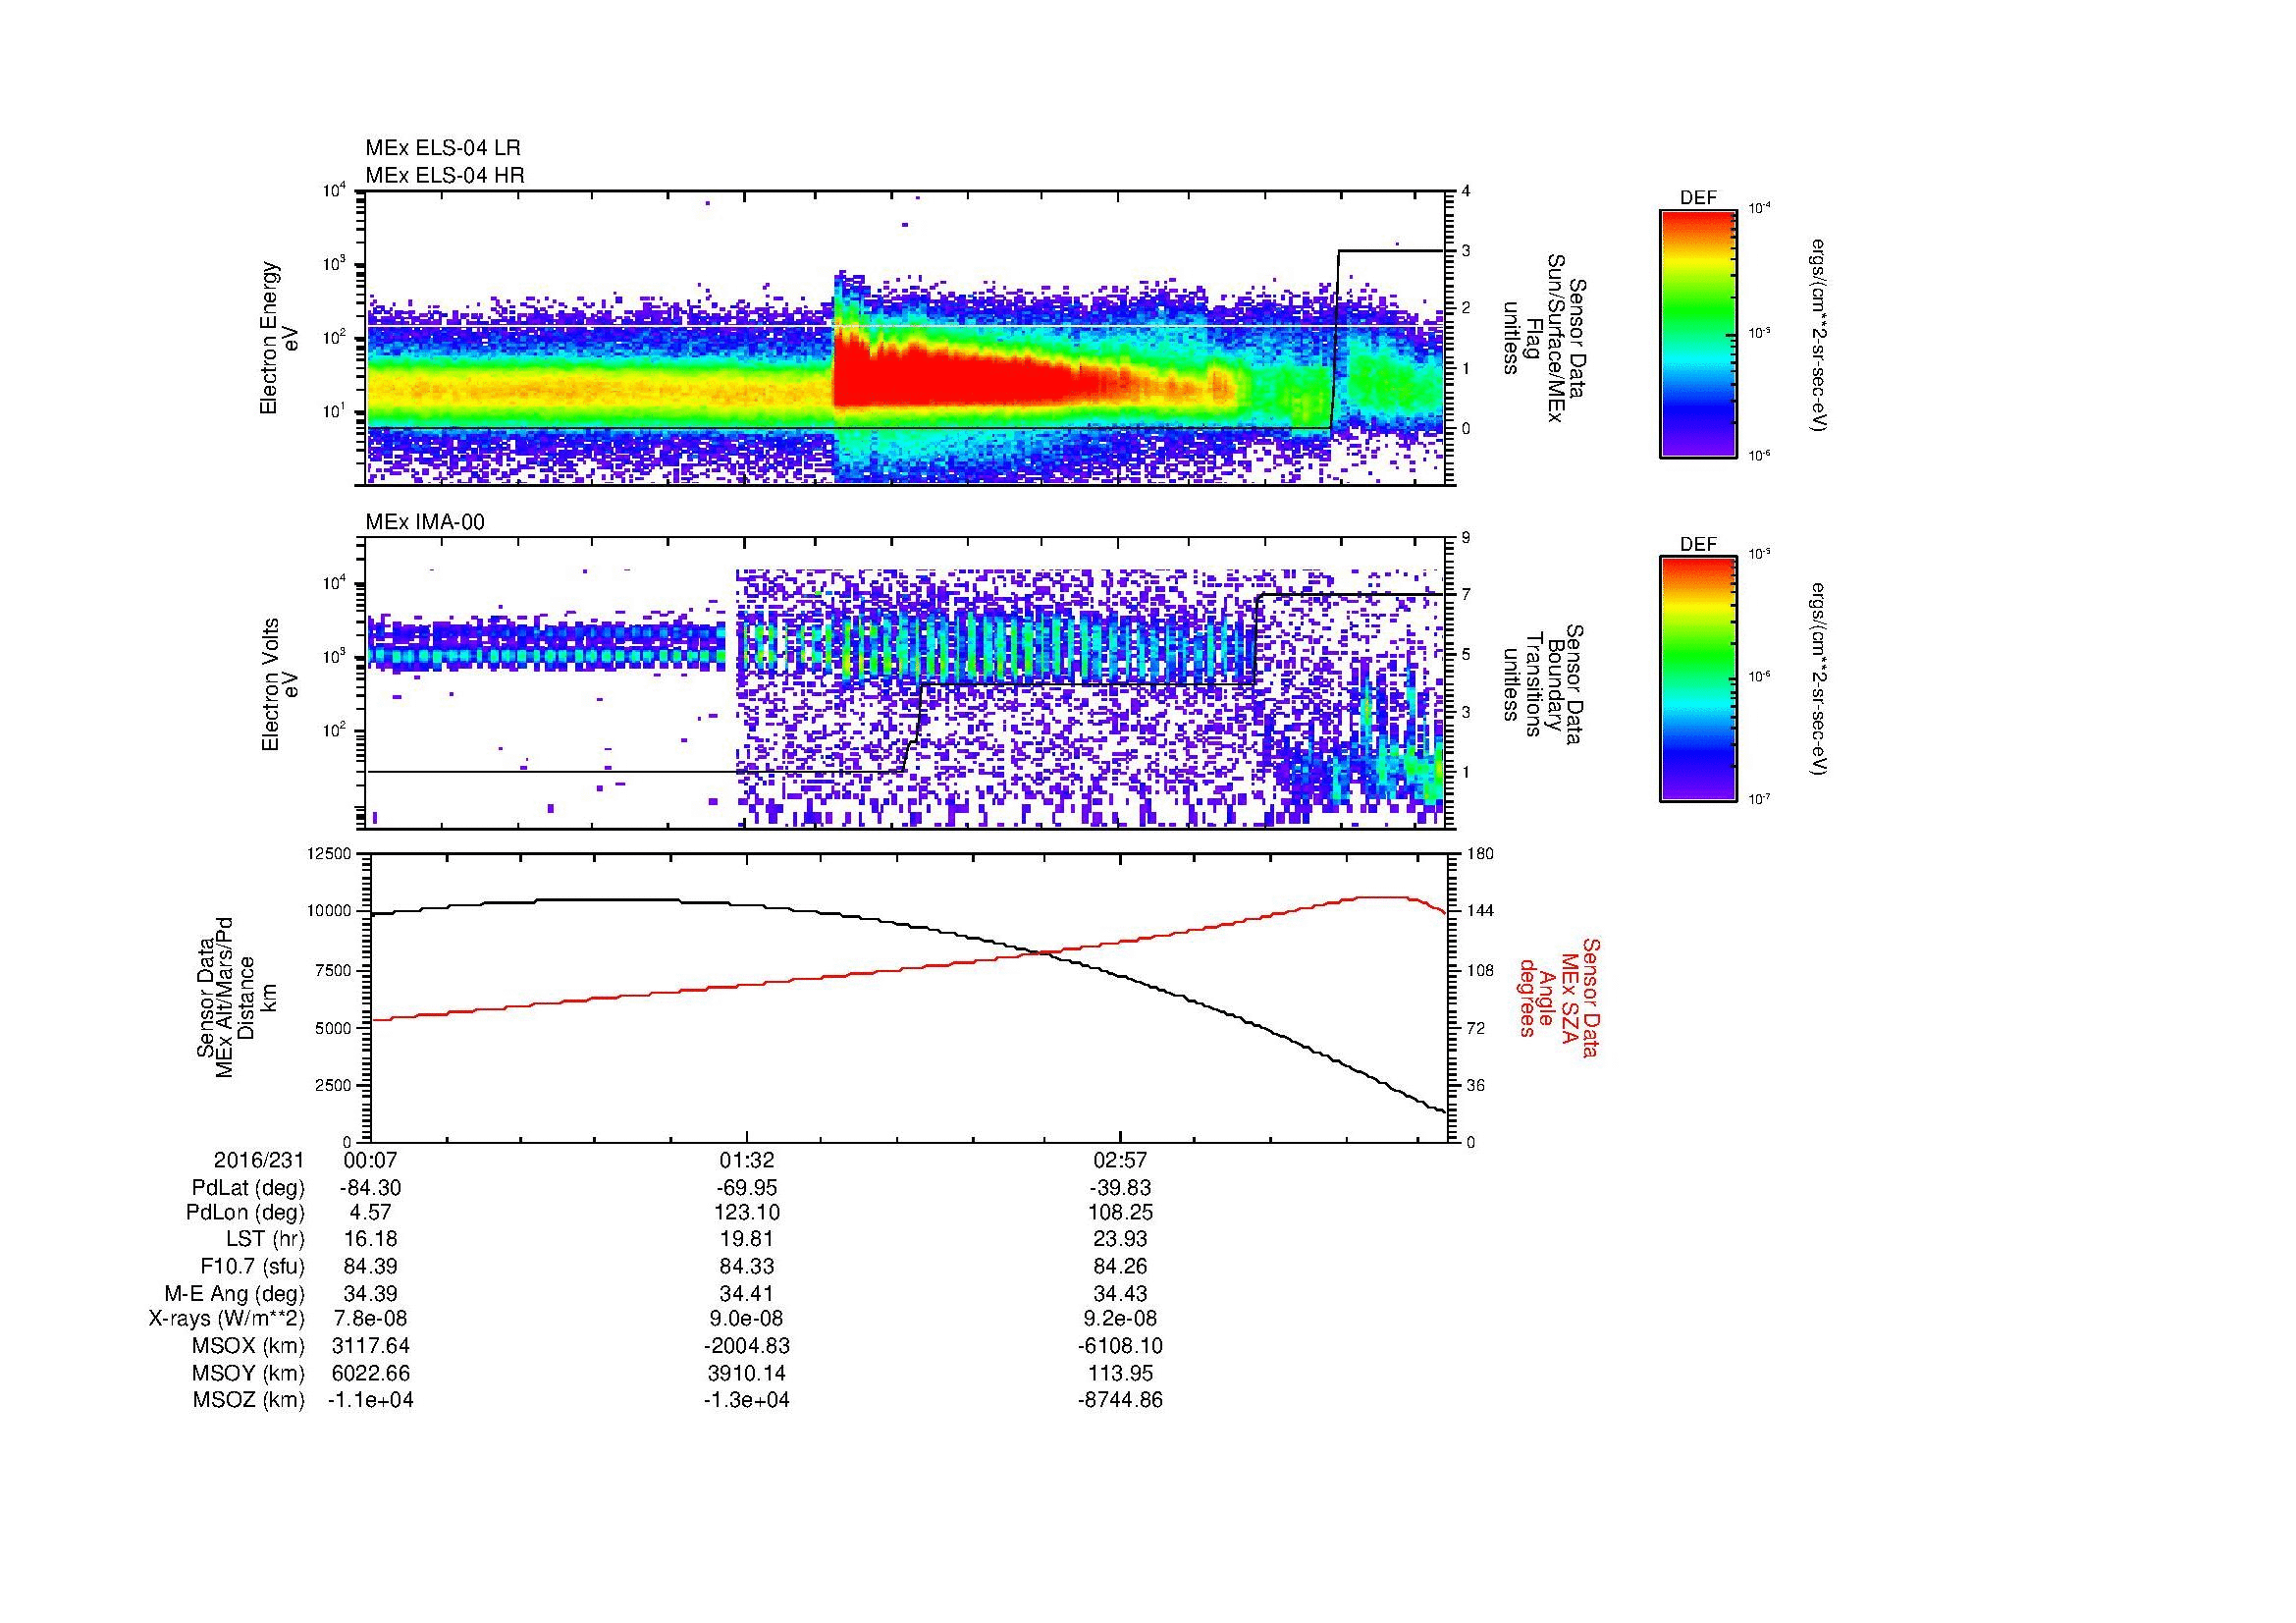Click the Electron Volts eV axis label
Viewport: 2296px width, 1623px height.
(280, 685)
